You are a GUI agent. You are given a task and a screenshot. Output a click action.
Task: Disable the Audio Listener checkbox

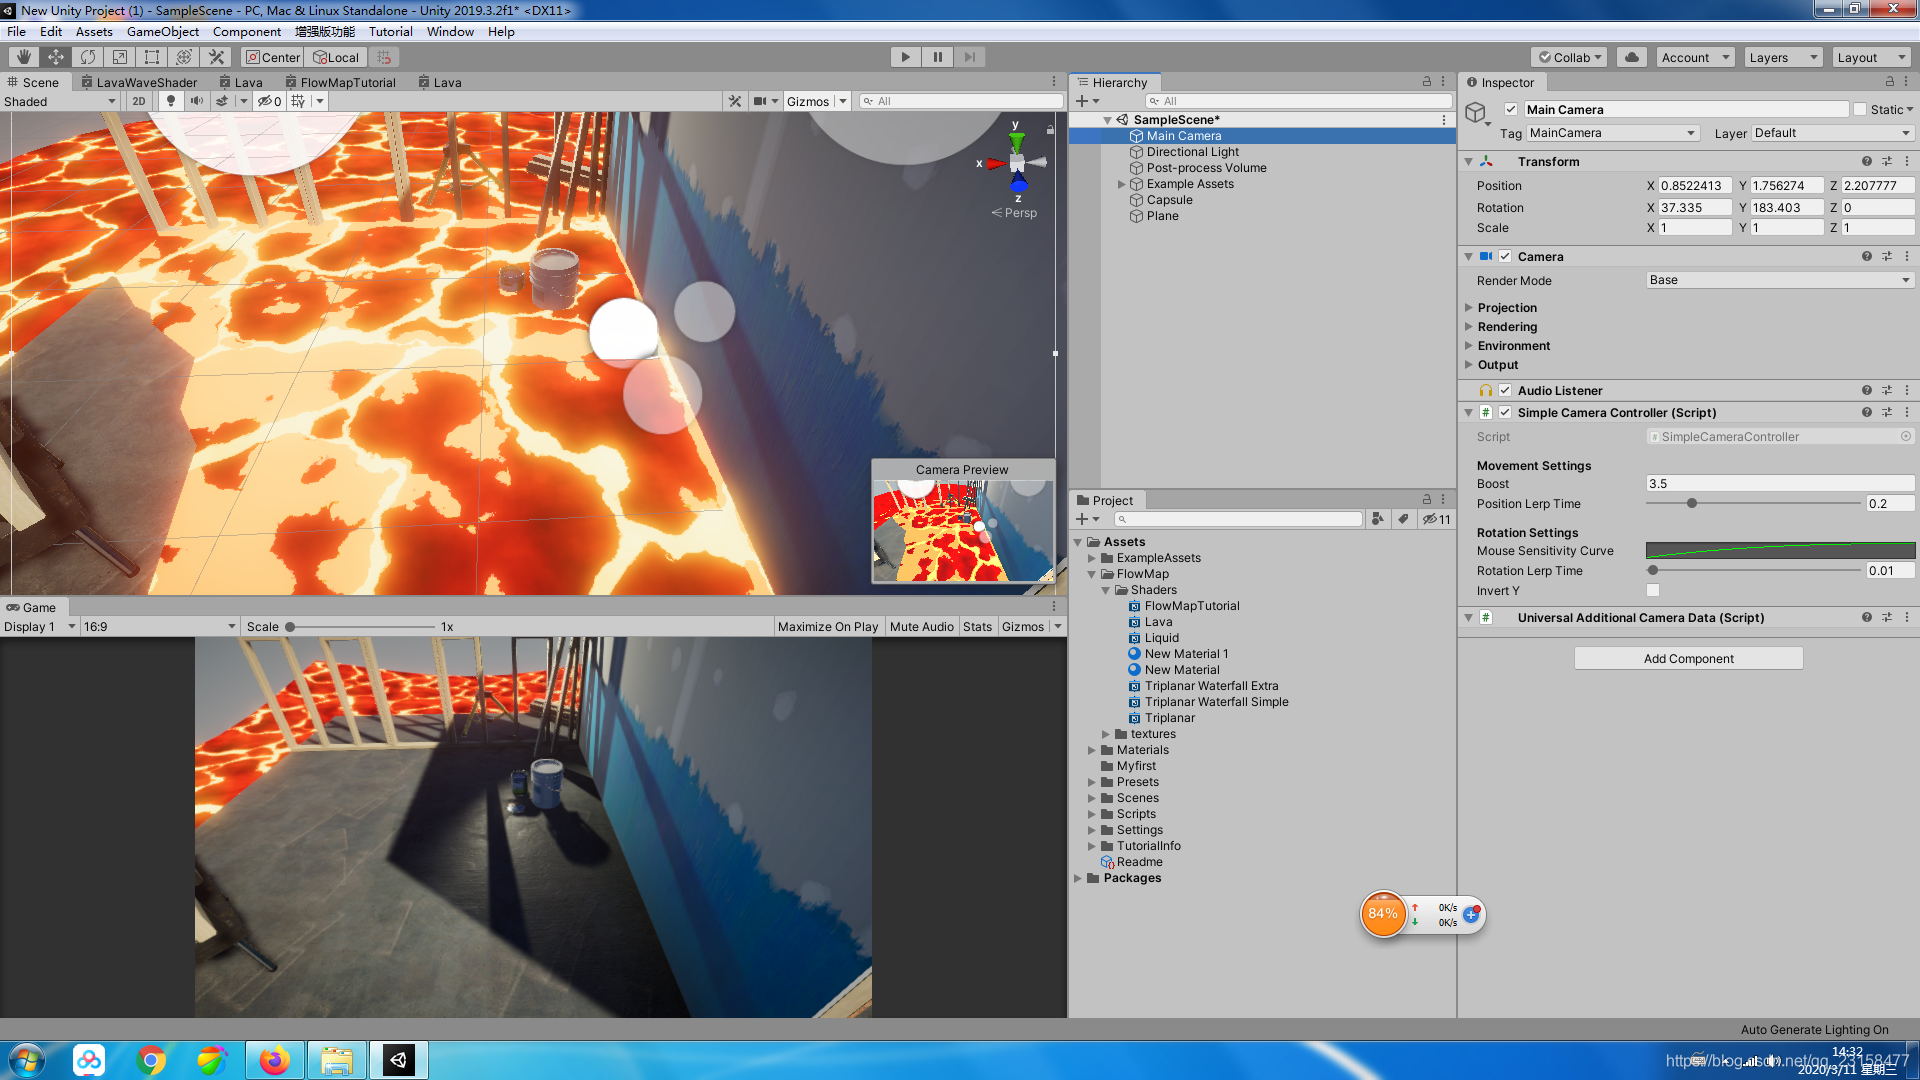(1505, 390)
